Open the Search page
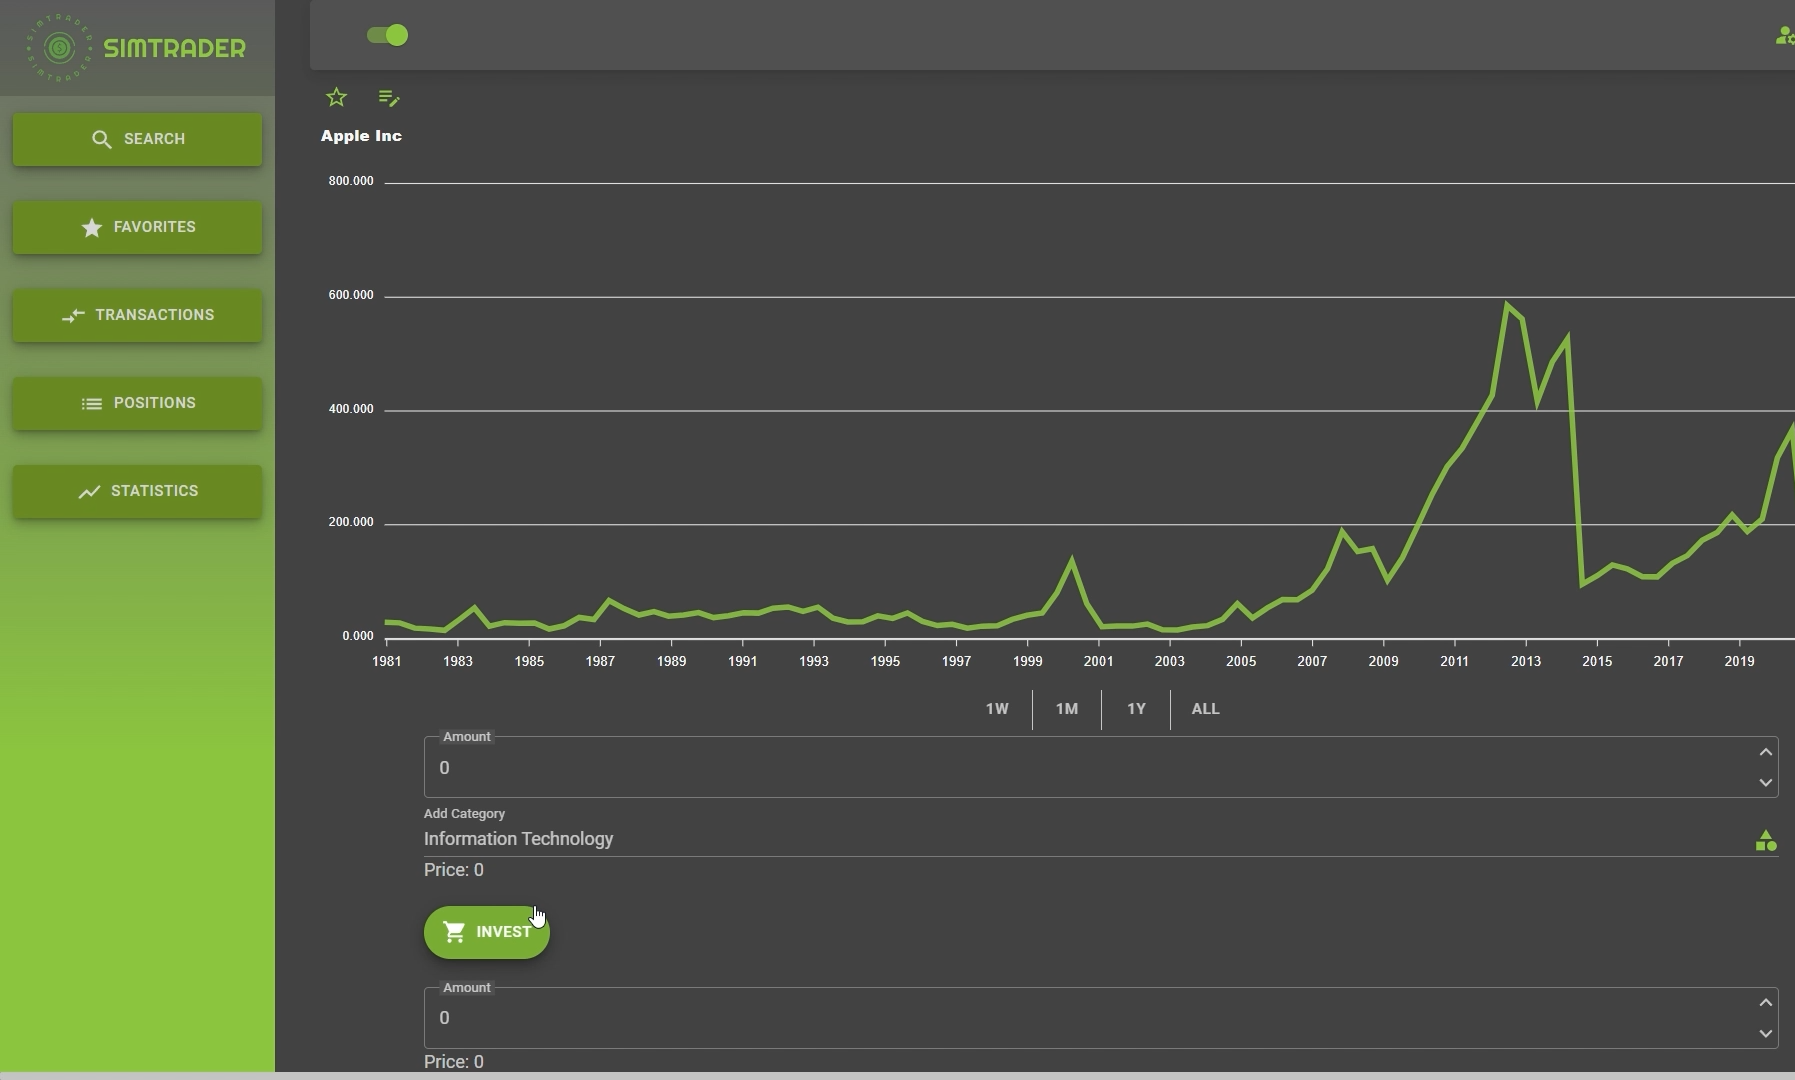1795x1080 pixels. point(137,139)
